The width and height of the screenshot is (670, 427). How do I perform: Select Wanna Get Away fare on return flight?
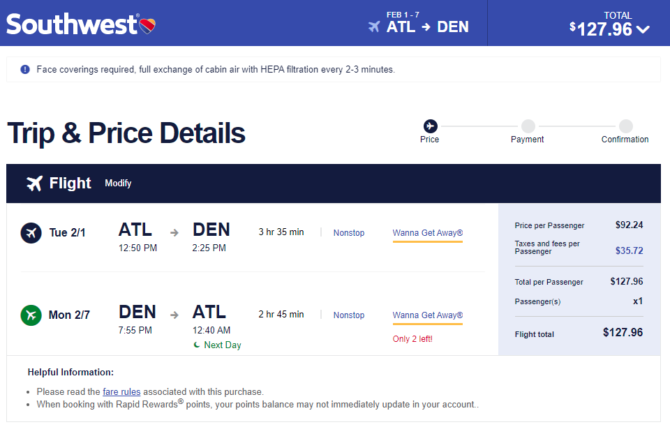tap(427, 315)
